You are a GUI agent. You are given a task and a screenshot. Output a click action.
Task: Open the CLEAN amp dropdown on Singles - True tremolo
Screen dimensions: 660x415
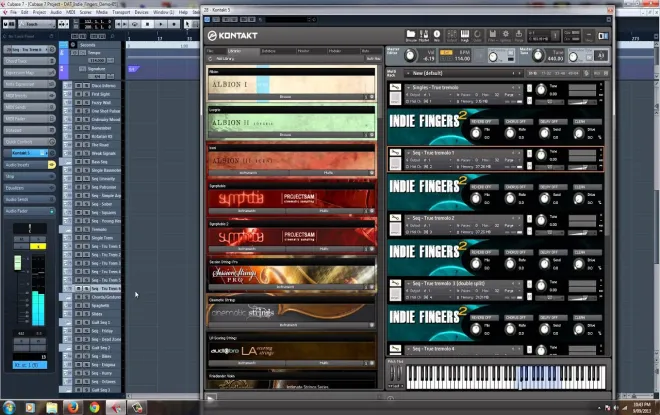(587, 122)
